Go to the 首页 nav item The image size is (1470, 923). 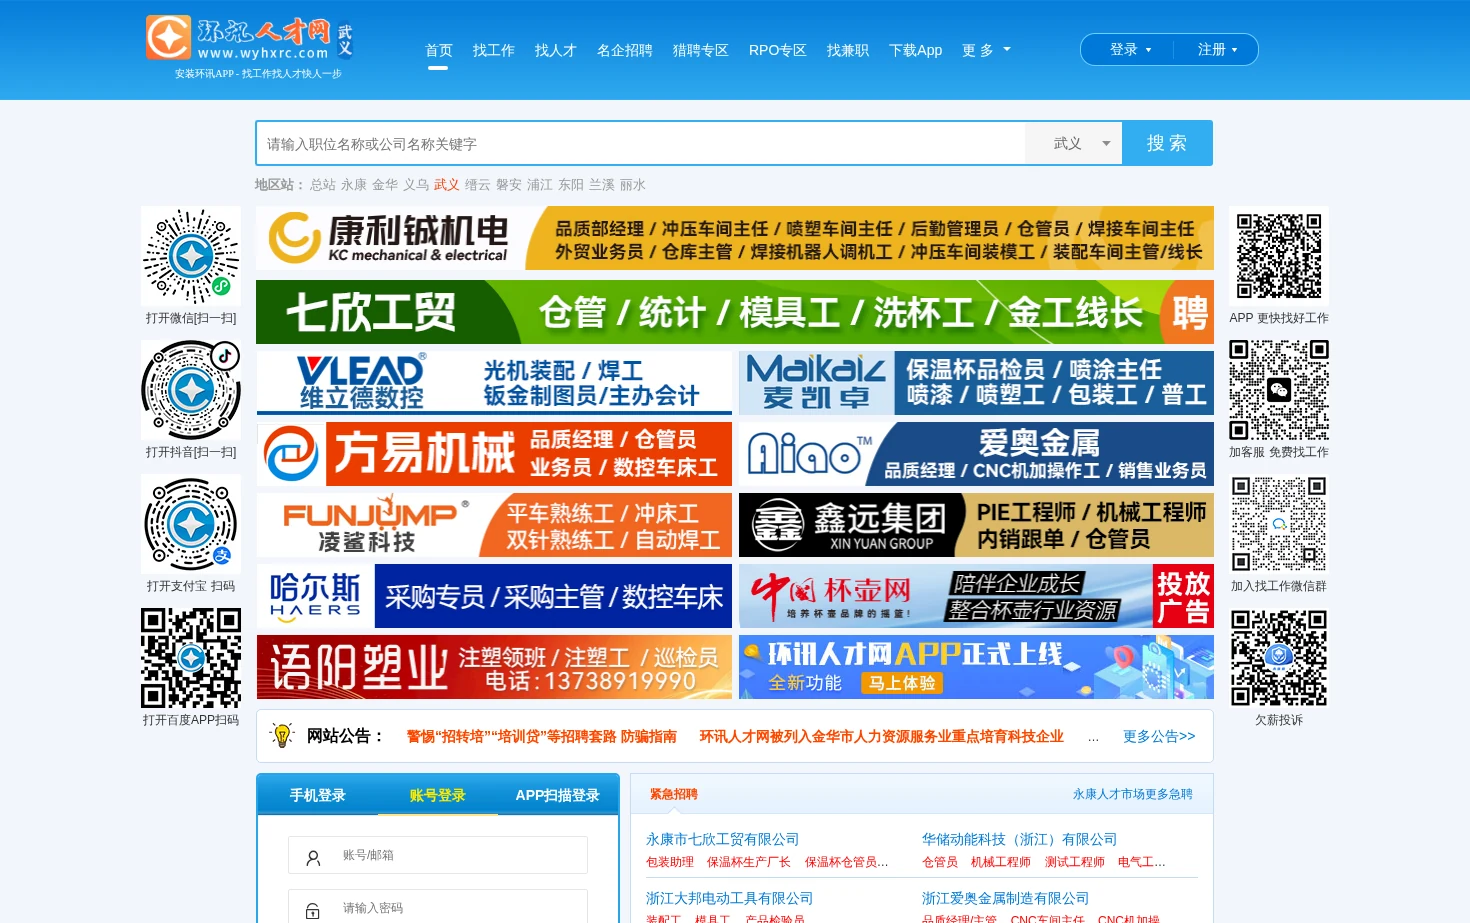click(x=438, y=50)
